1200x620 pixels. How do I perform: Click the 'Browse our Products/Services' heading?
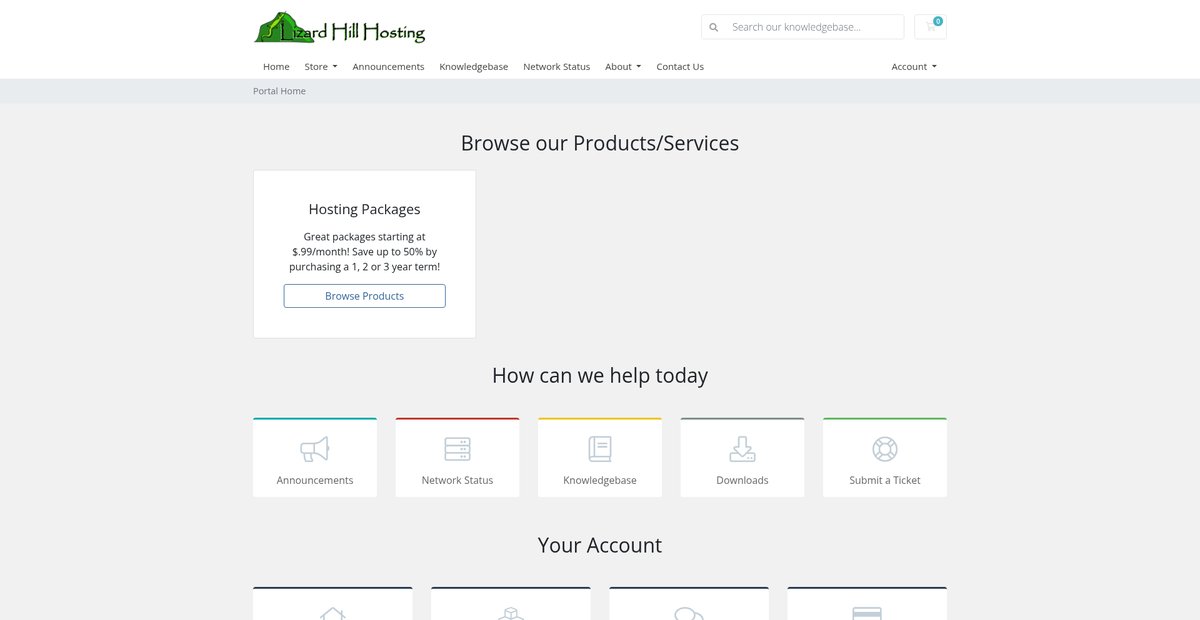(x=600, y=143)
